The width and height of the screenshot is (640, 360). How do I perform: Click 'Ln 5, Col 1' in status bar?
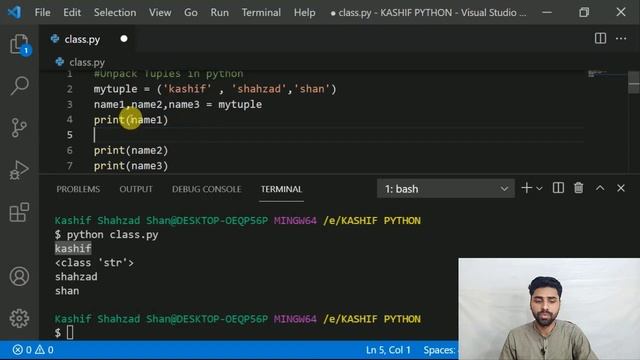[388, 350]
